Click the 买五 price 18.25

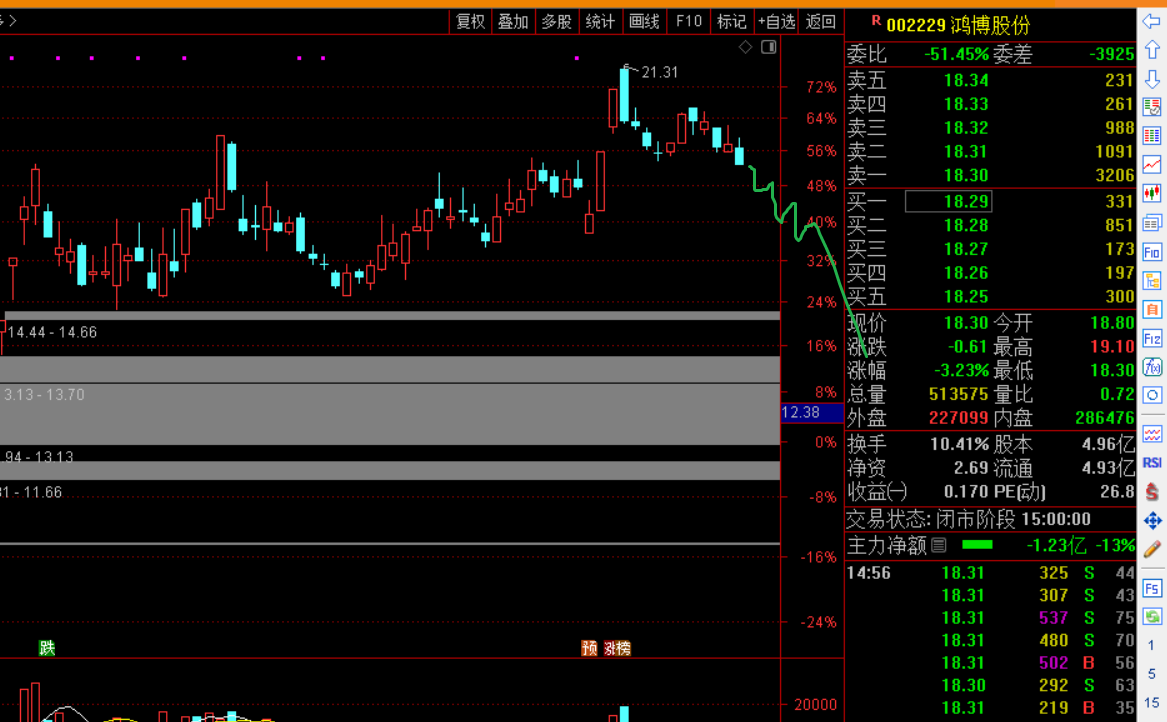coord(966,297)
